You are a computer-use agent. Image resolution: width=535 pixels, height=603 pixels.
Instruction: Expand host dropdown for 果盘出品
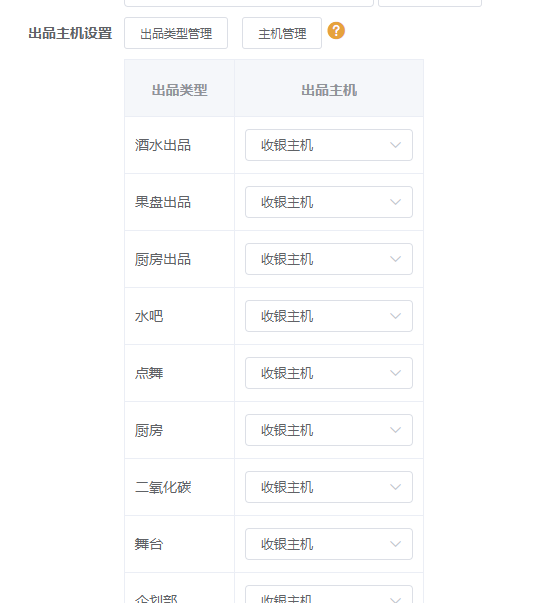click(329, 202)
